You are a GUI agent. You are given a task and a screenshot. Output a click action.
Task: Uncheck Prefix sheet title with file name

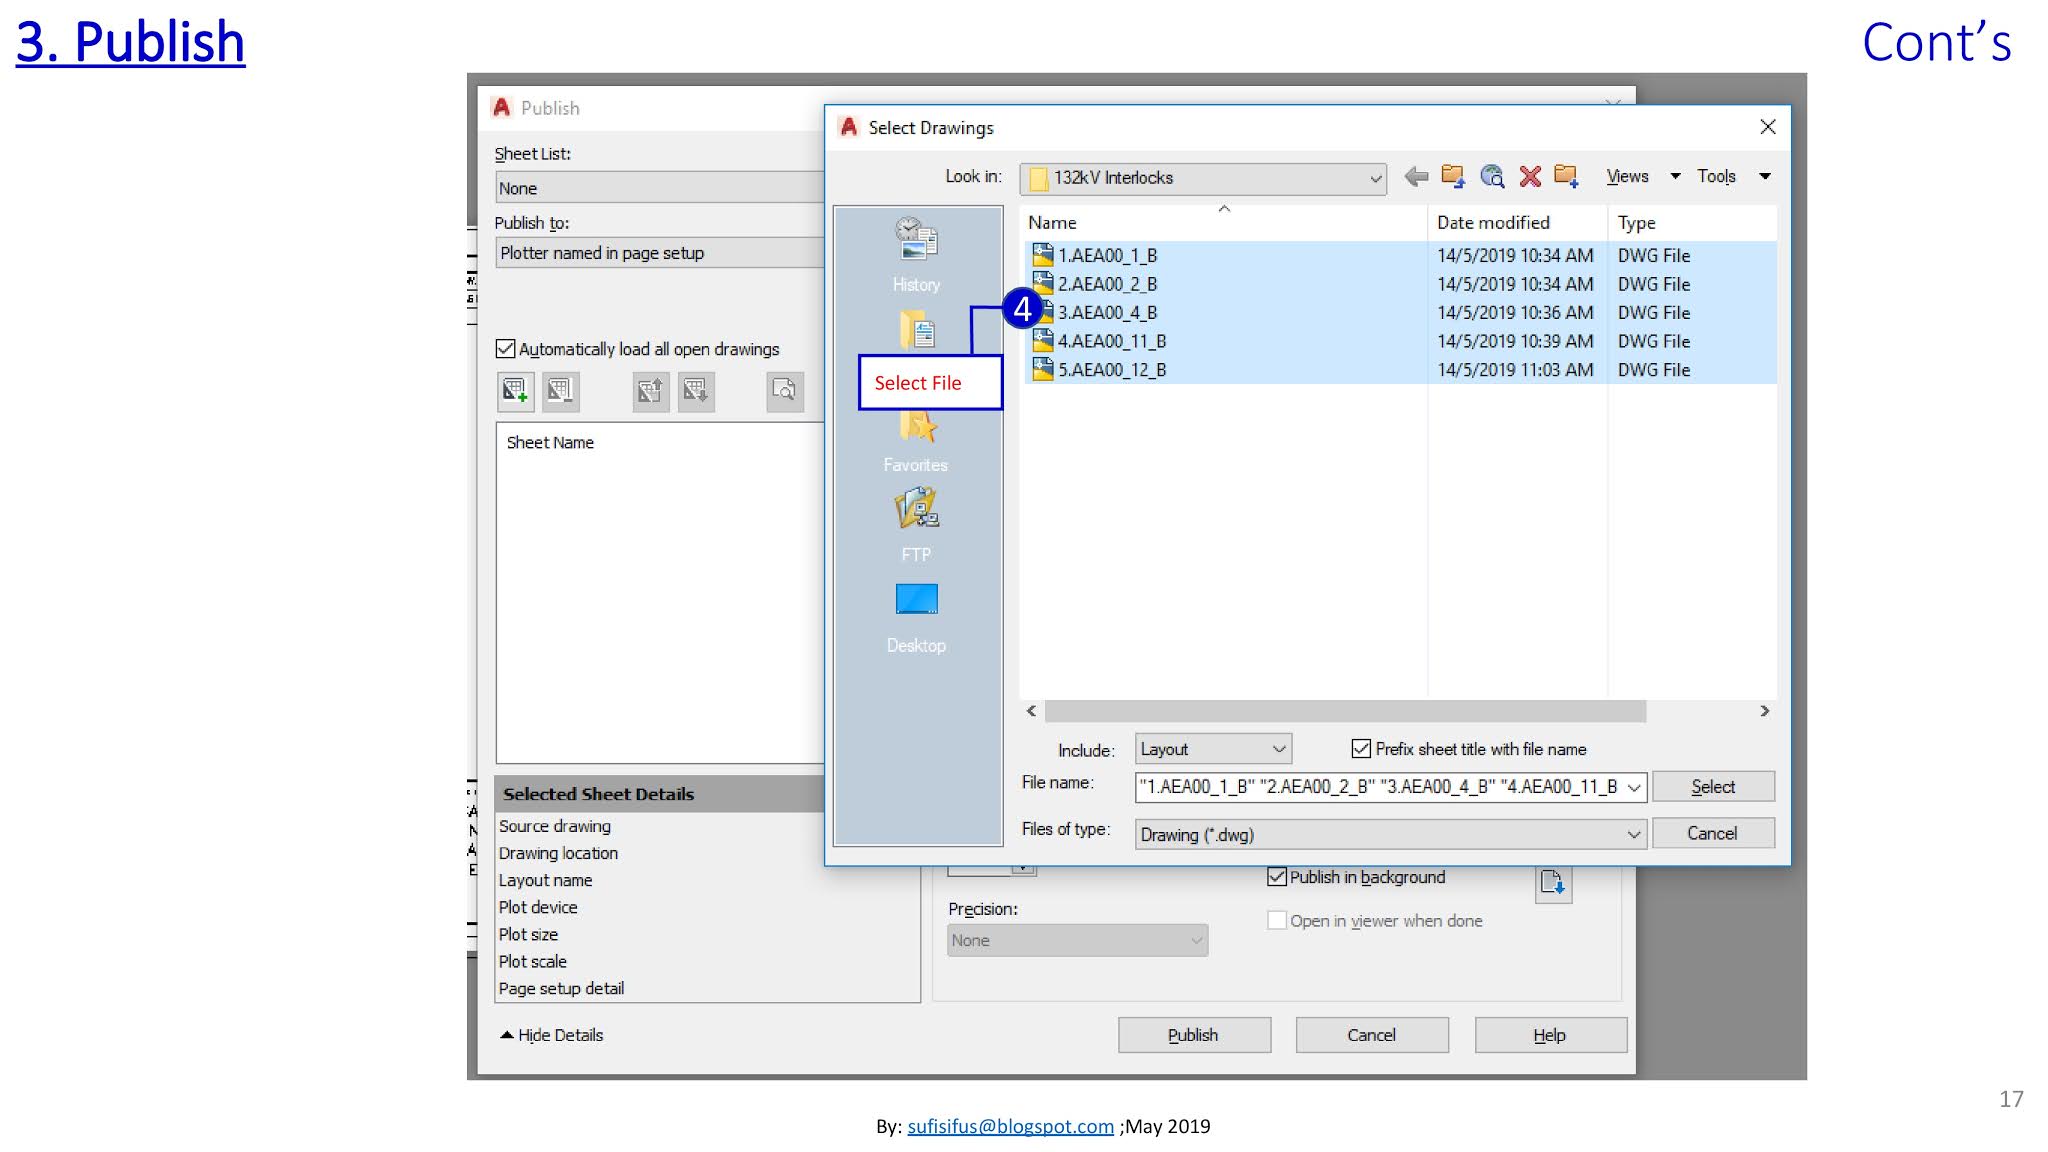[1361, 749]
